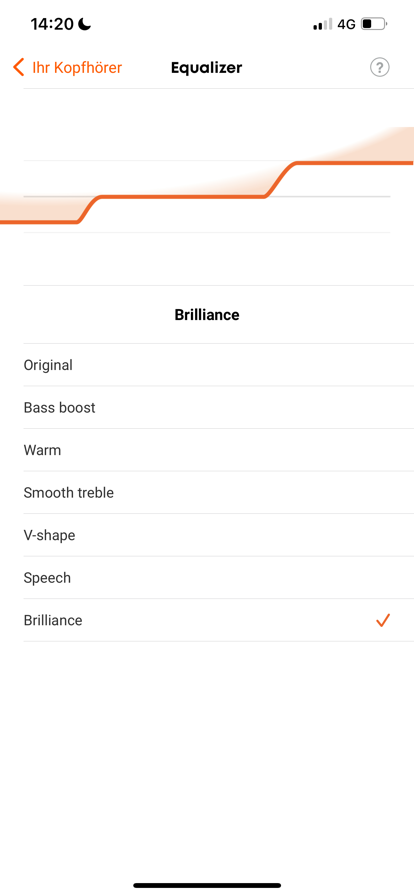Tap the home indicator bar at bottom
Viewport: 414px width, 896px height.
tap(207, 885)
